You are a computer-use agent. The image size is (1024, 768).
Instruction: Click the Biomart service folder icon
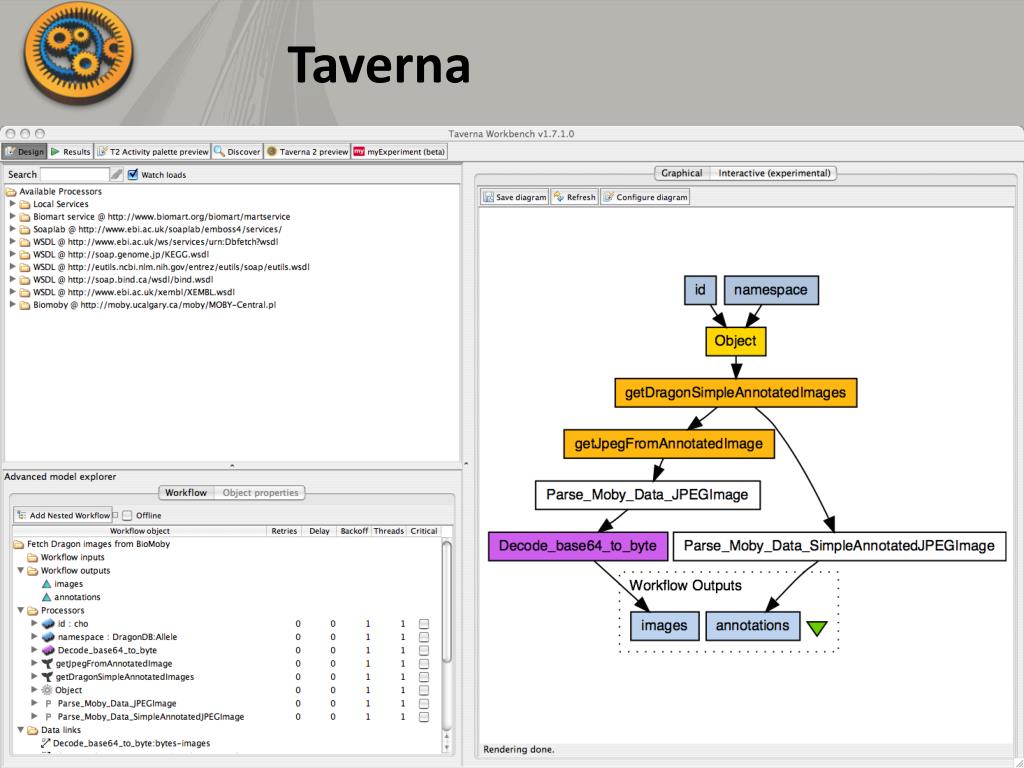click(25, 217)
